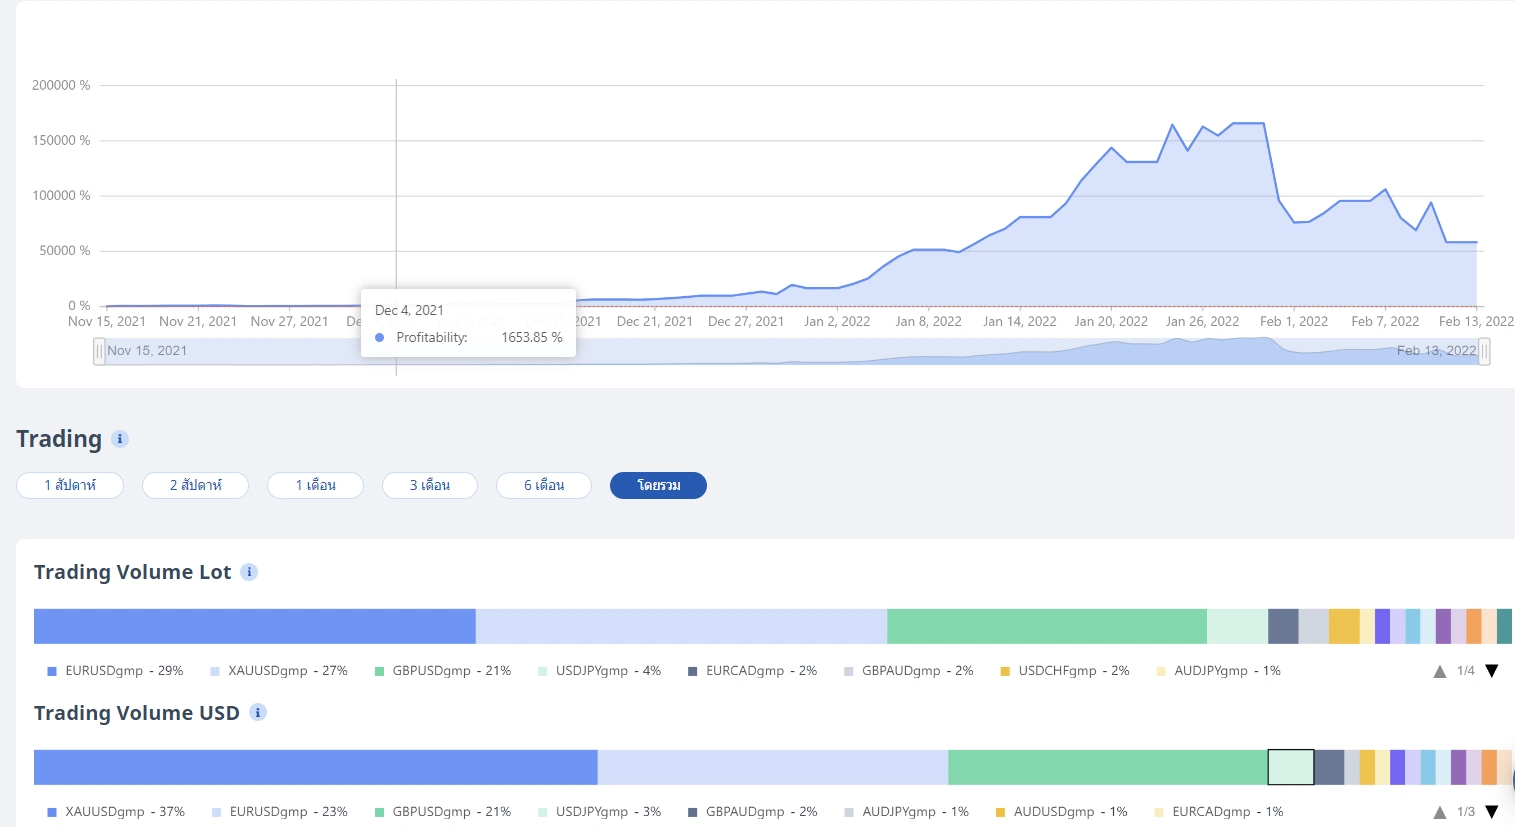Screen dimensions: 1515x827
Task: Click the 1/4 page indicator
Action: point(1466,671)
